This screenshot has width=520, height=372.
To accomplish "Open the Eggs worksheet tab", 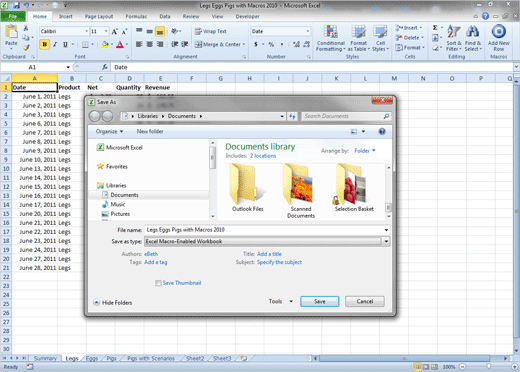I will 92,358.
